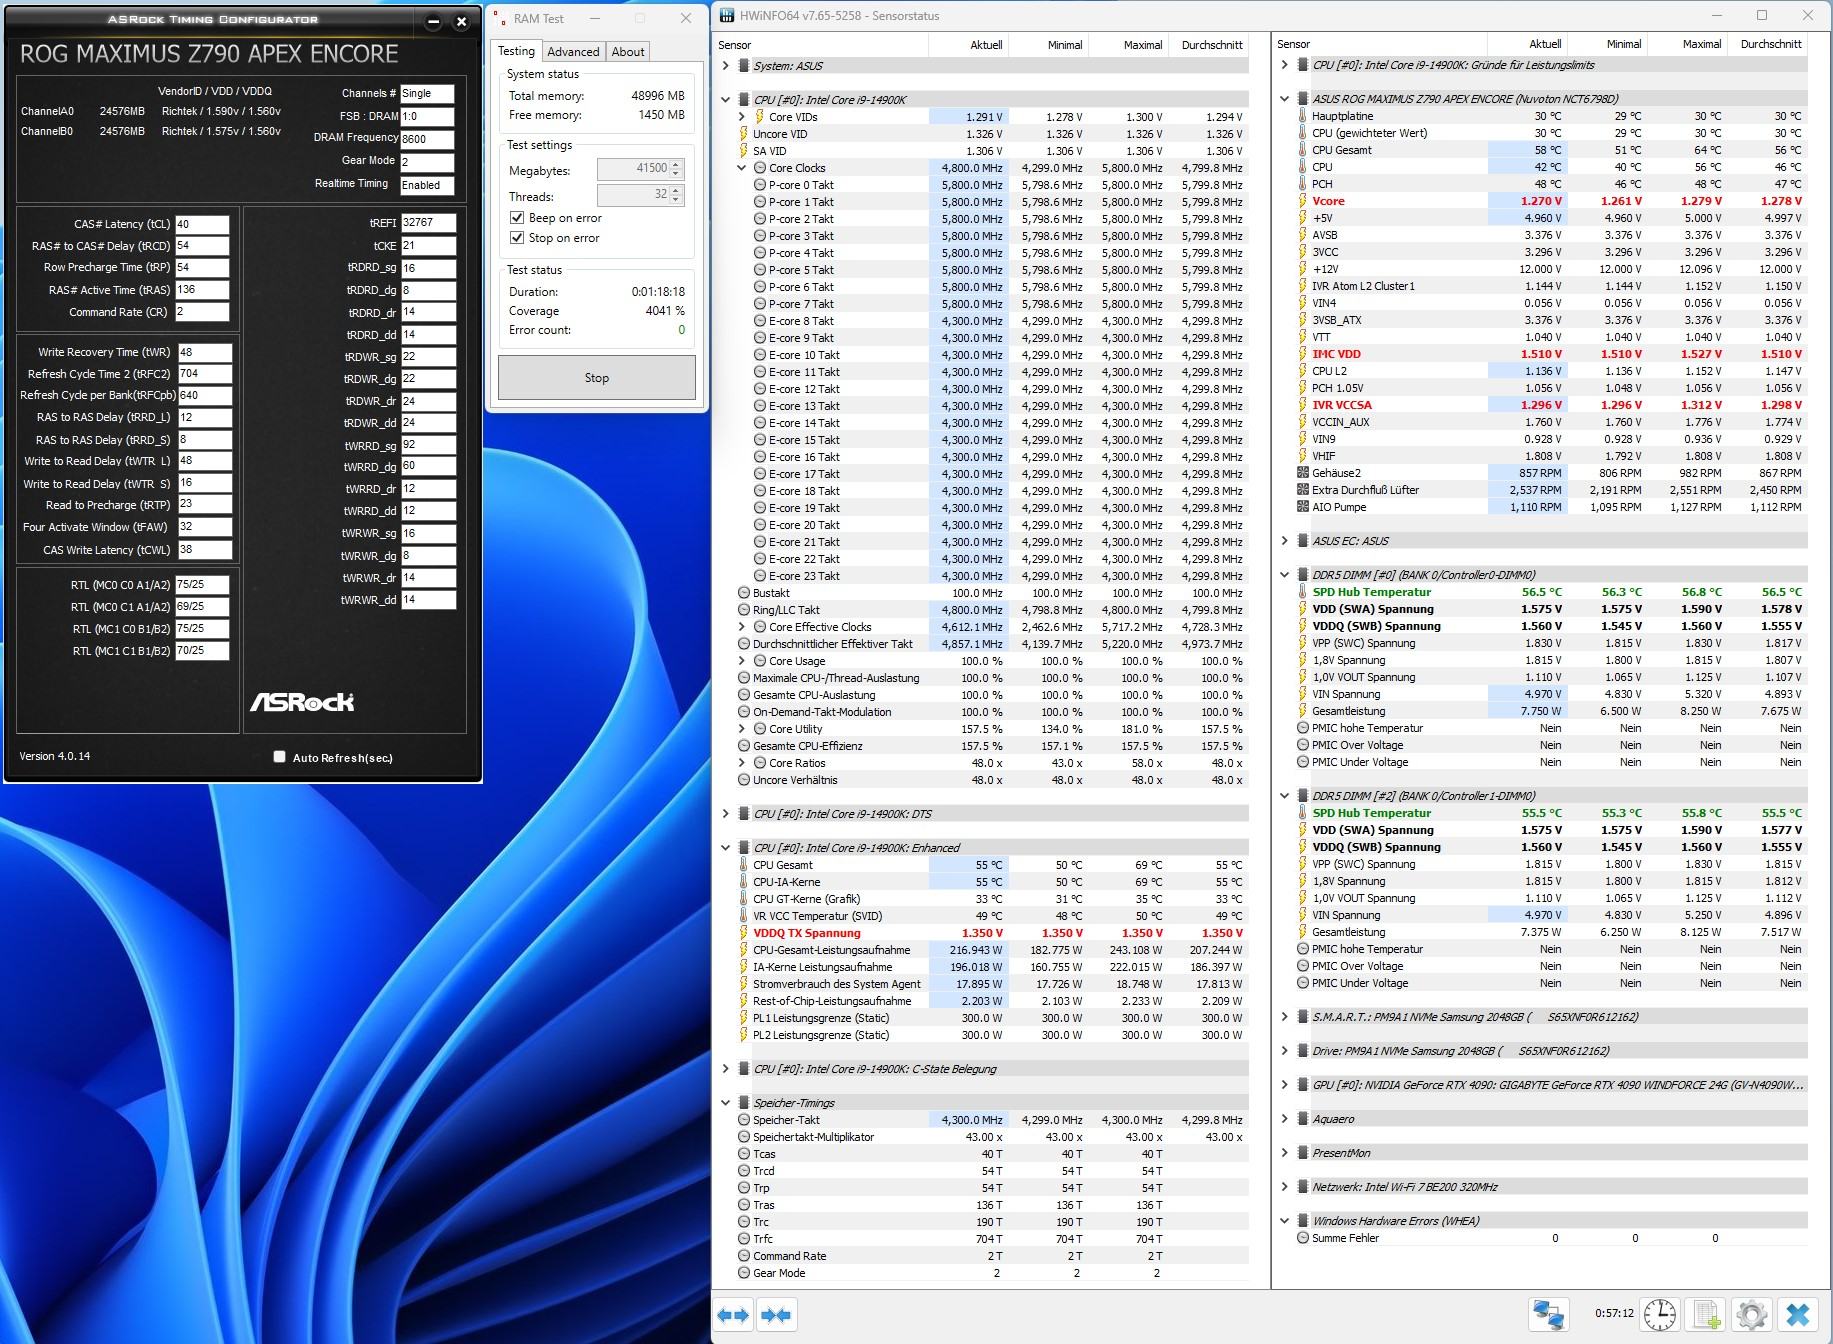Screen dimensions: 1833x1344
Task: Click thermometer icon beside Hauptplatine
Action: [1302, 116]
